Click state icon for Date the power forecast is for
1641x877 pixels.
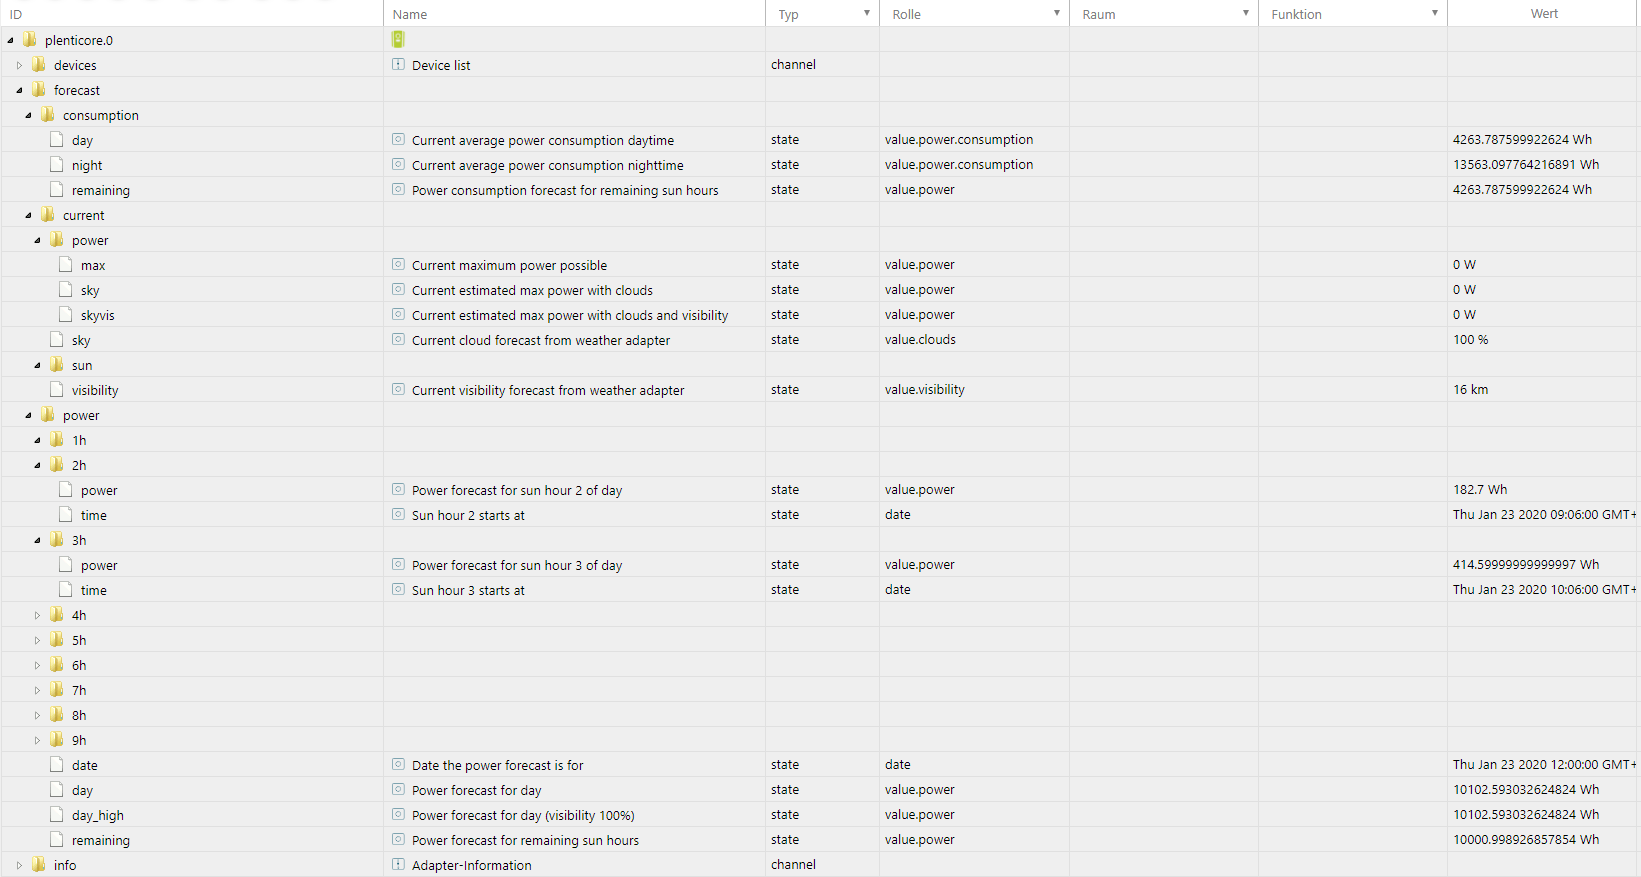click(x=398, y=764)
